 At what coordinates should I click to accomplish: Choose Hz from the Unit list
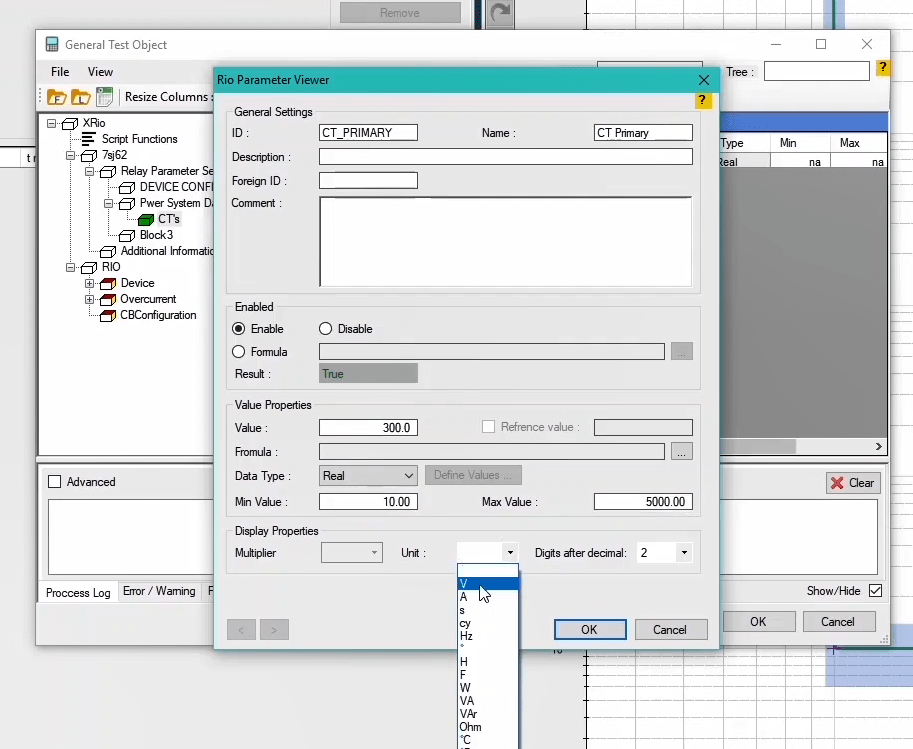(x=466, y=636)
